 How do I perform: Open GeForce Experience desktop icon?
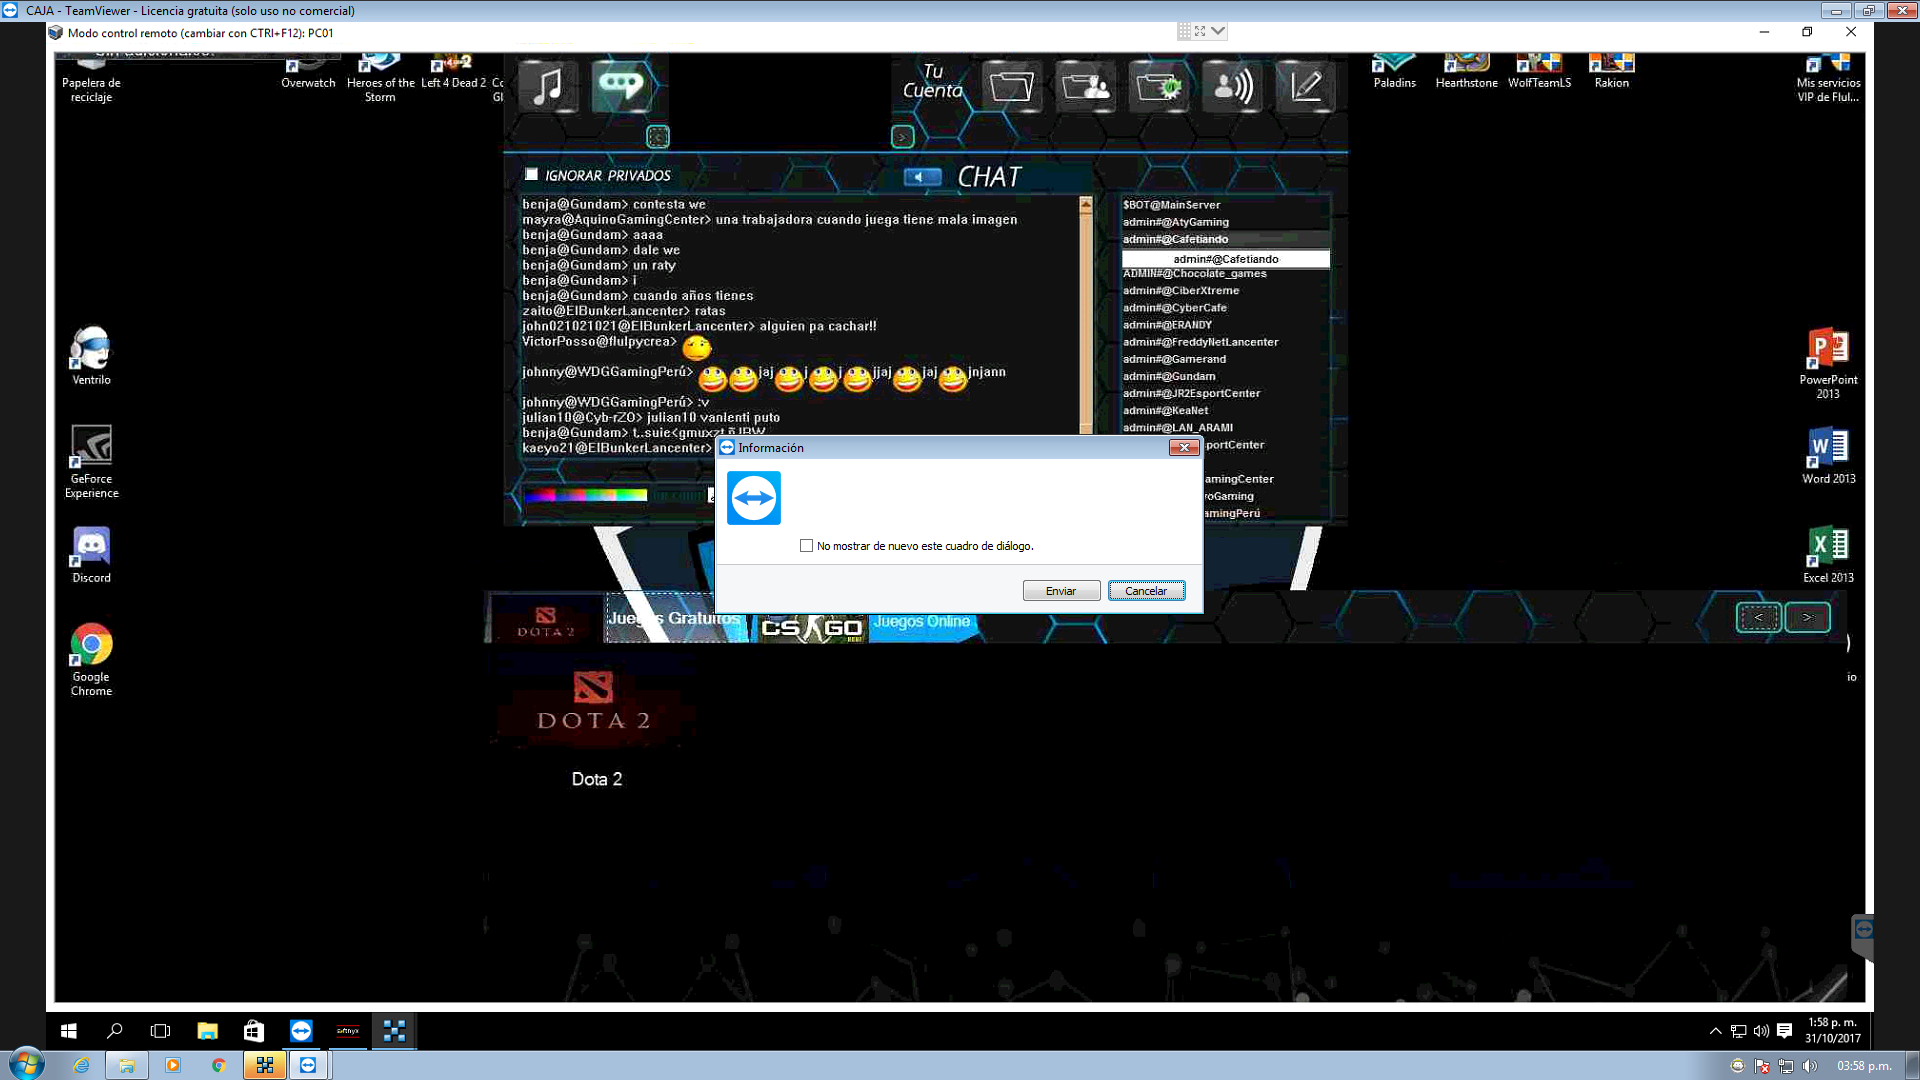pyautogui.click(x=91, y=462)
